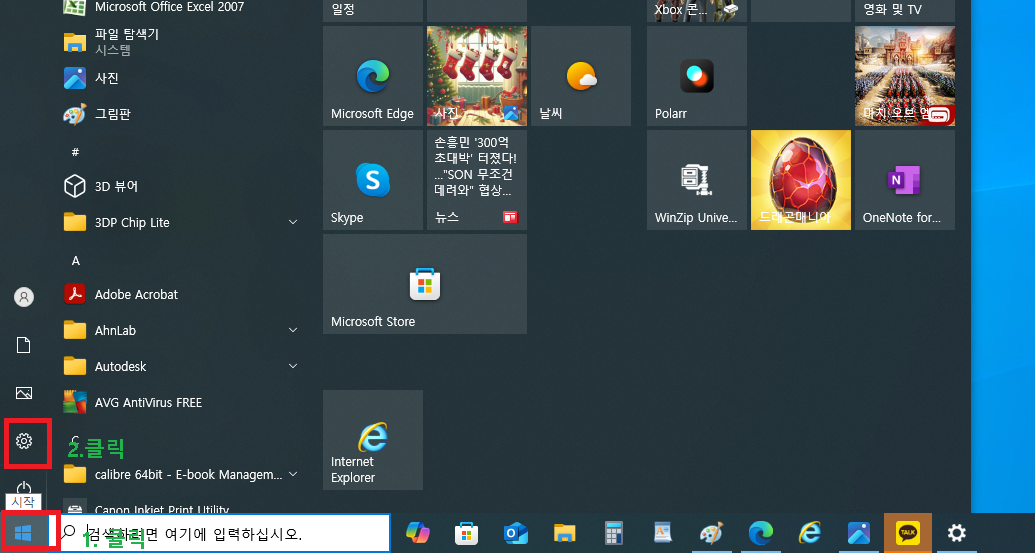1035x553 pixels.
Task: Launch the Microsoft Store tile
Action: (x=424, y=284)
